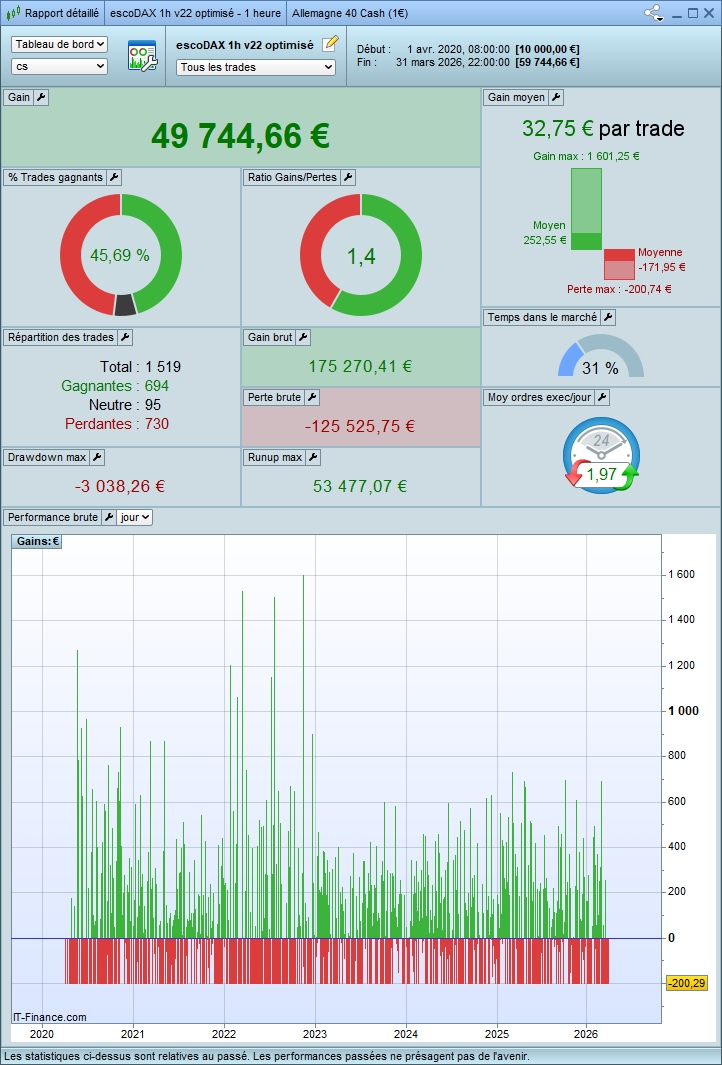Click the Ratio Gains/Pertes wrench icon
The image size is (722, 1065).
348,177
